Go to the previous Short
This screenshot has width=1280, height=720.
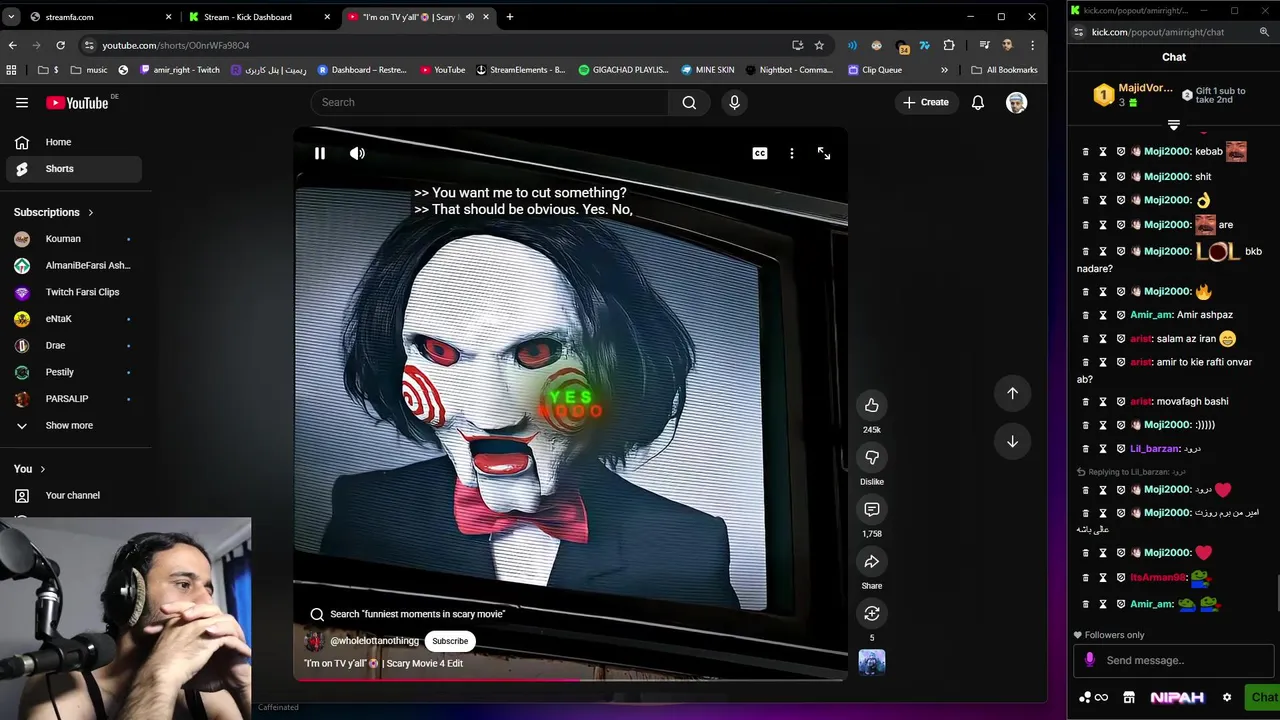click(x=1012, y=393)
